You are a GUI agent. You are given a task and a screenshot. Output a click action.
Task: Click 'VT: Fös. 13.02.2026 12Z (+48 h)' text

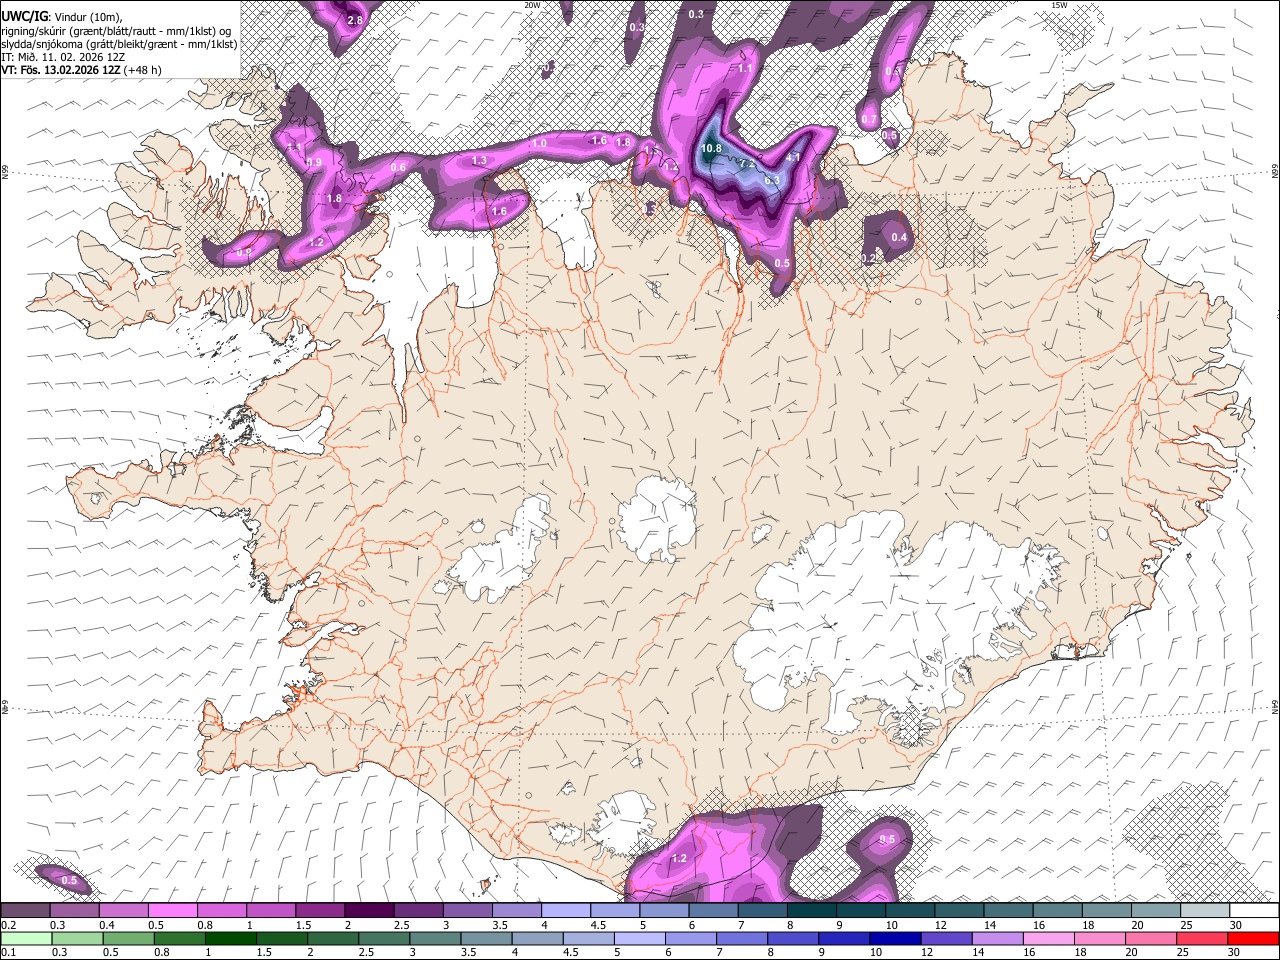tap(82, 70)
